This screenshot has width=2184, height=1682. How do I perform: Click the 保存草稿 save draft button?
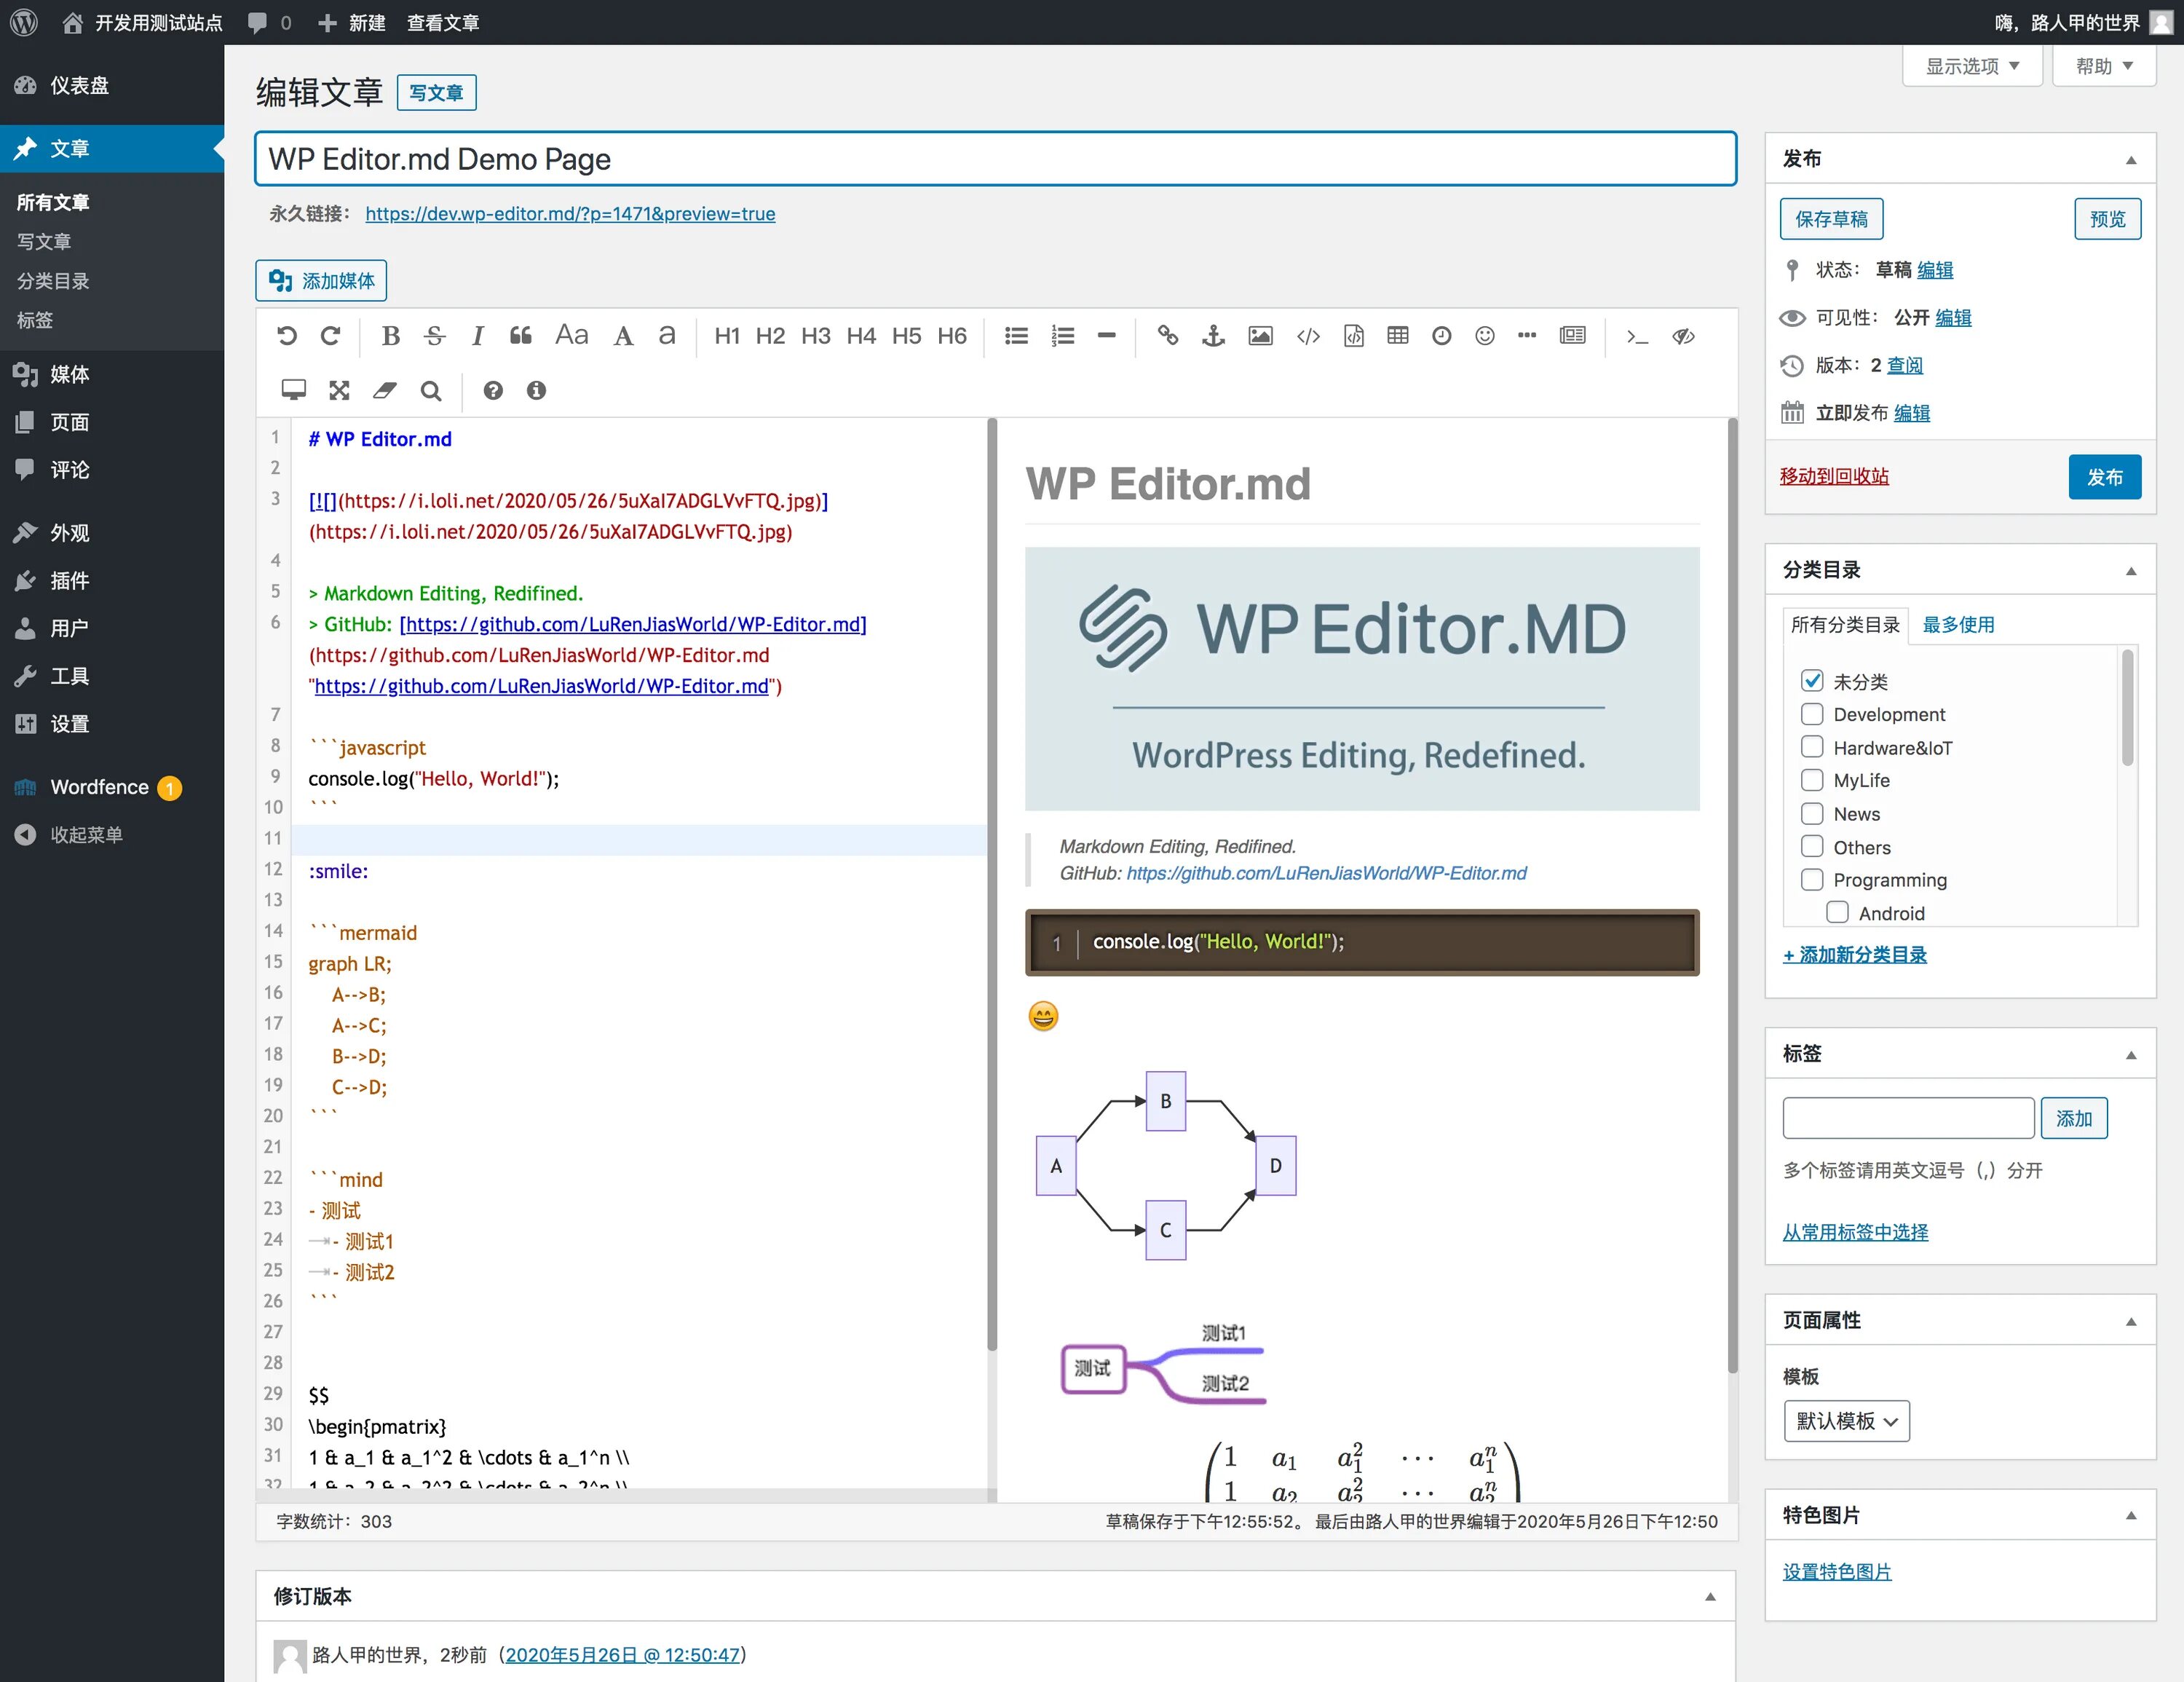1830,219
